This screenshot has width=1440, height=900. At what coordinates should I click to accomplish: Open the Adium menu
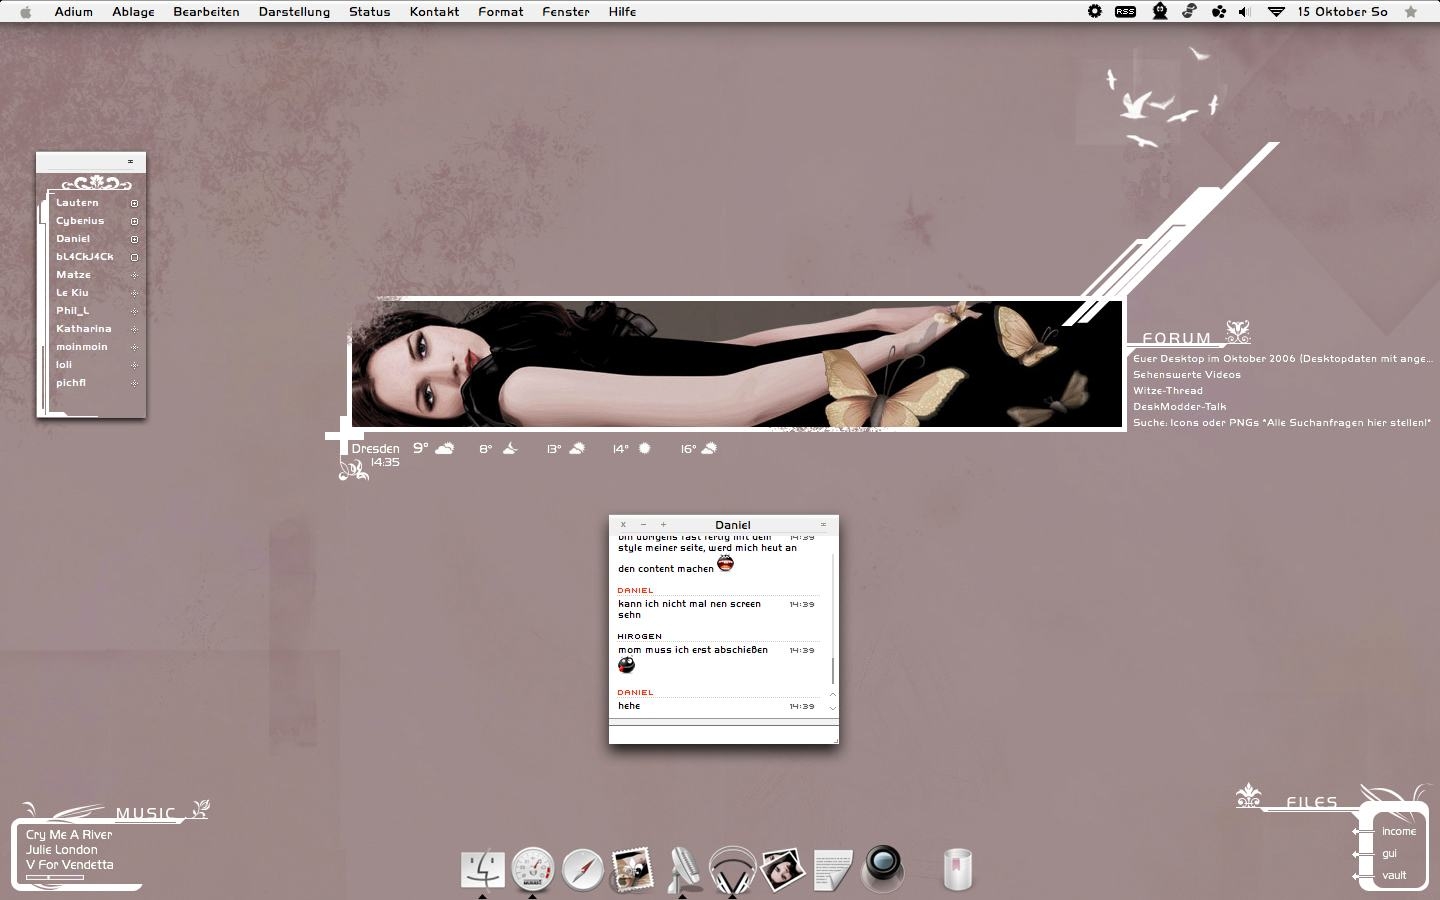[x=73, y=12]
